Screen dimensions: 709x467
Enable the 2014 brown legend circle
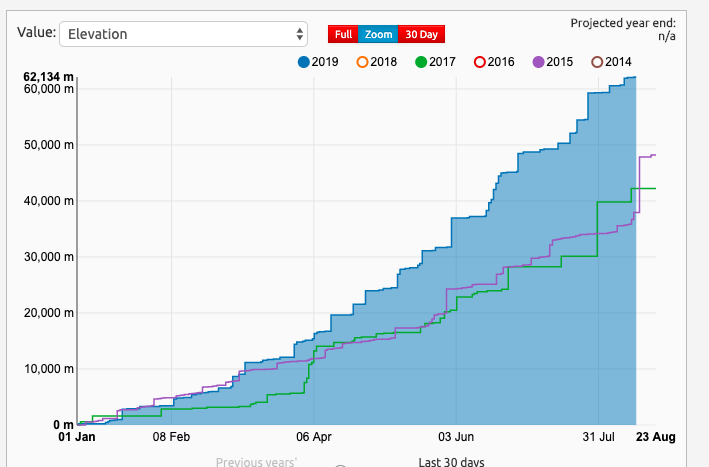pyautogui.click(x=597, y=62)
